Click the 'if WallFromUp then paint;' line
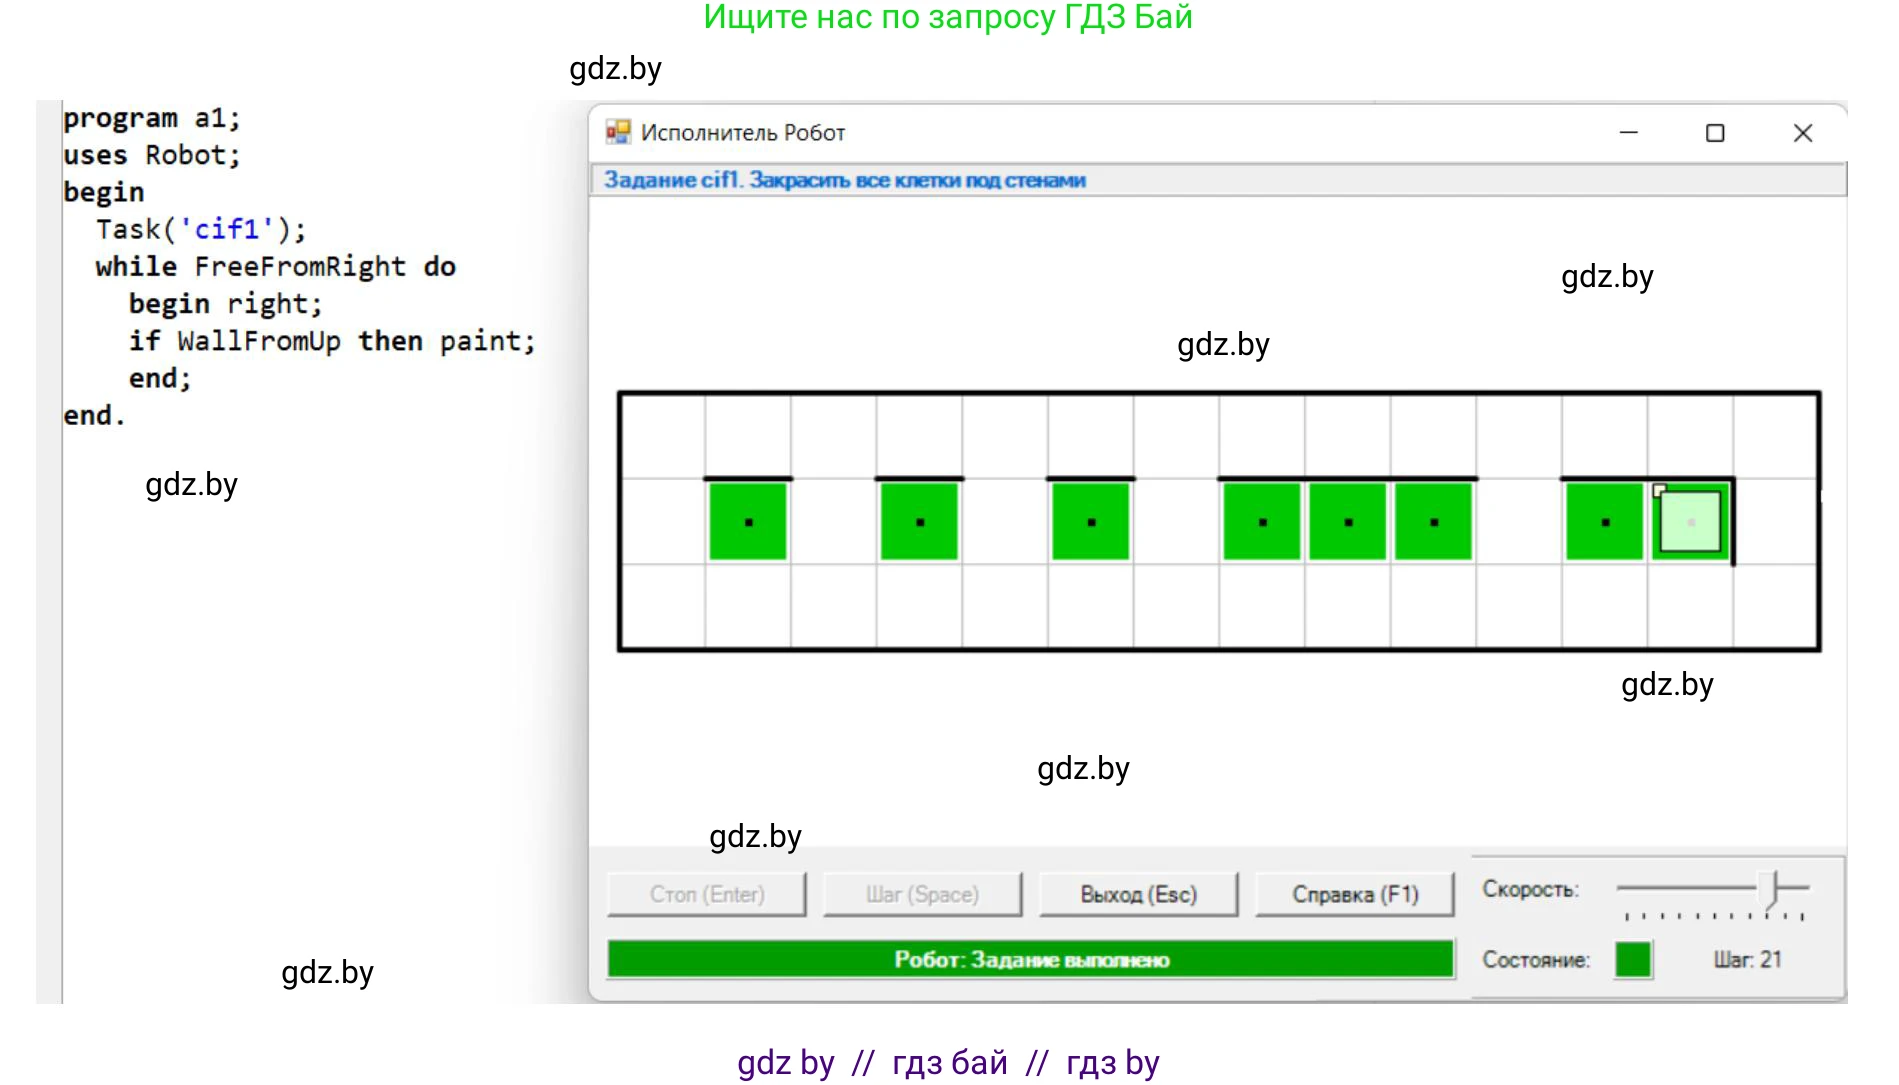Viewport: 1899px width, 1085px height. coord(332,342)
